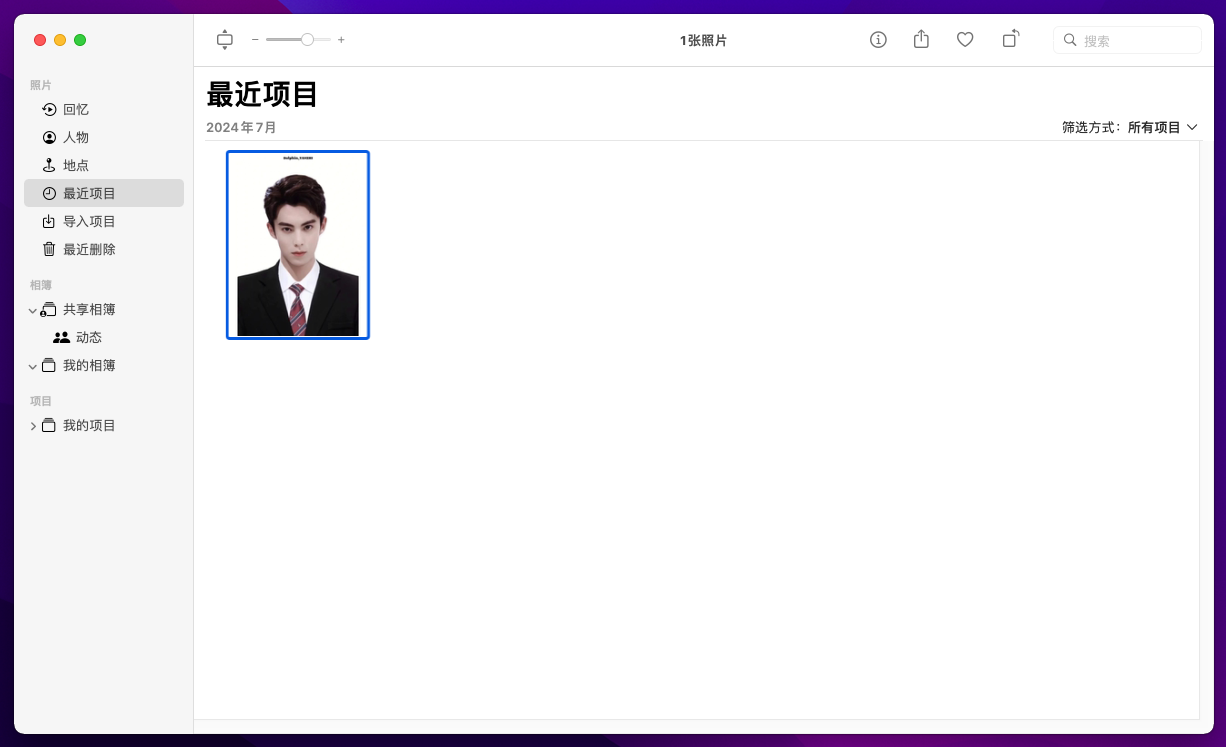Expand the 我的项目 chevron
This screenshot has width=1226, height=747.
33,426
